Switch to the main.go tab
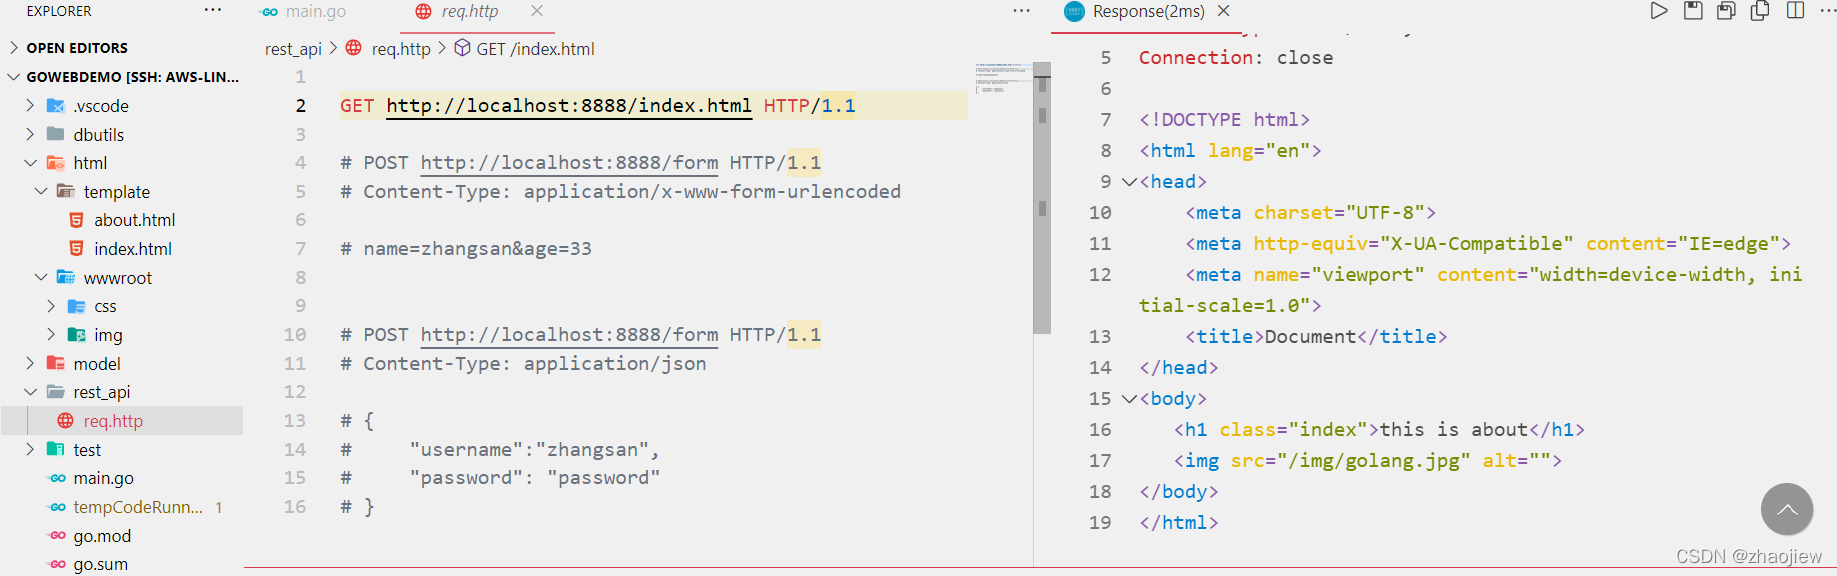This screenshot has width=1837, height=576. 303,12
